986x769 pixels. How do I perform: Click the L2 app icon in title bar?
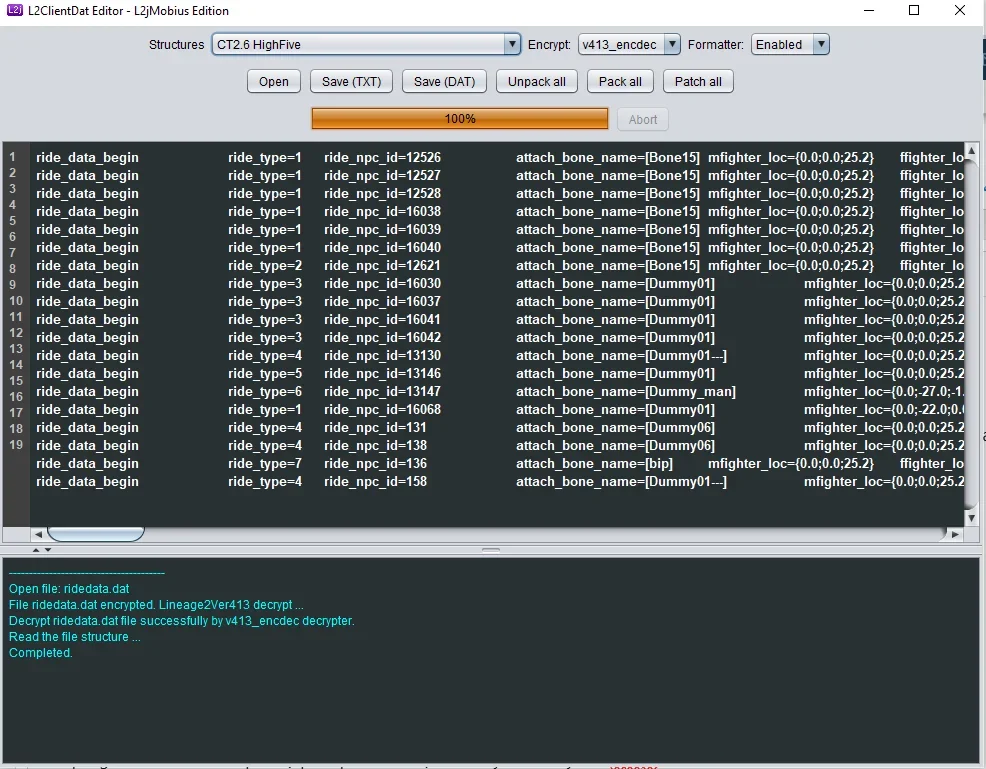click(14, 10)
